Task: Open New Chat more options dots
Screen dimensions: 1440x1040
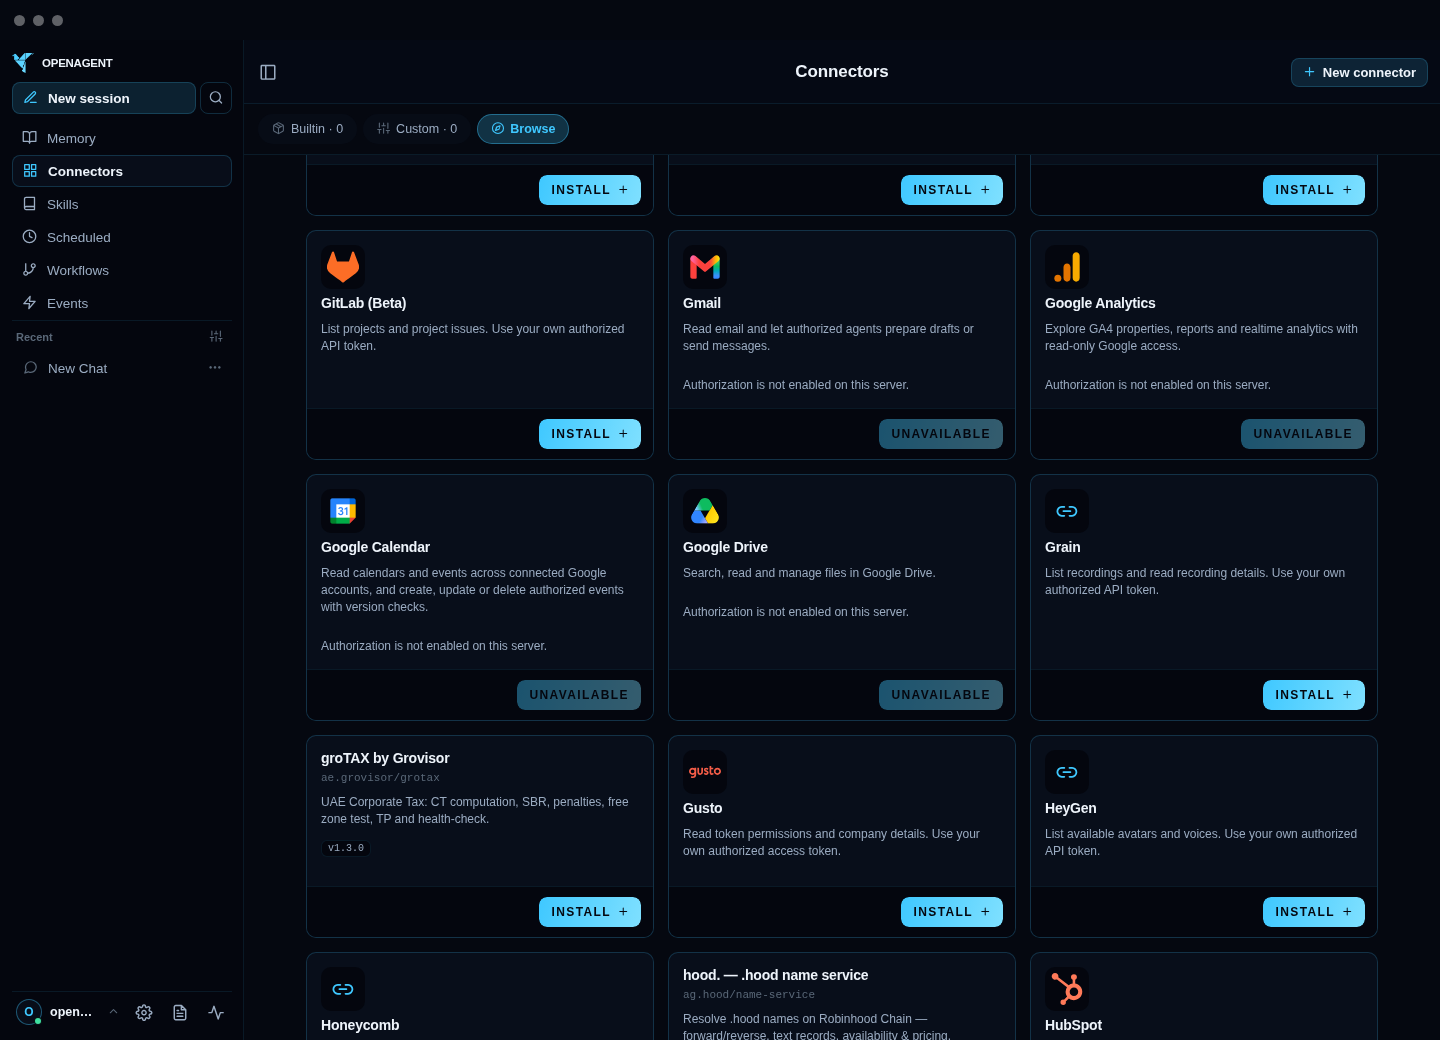Action: (215, 368)
